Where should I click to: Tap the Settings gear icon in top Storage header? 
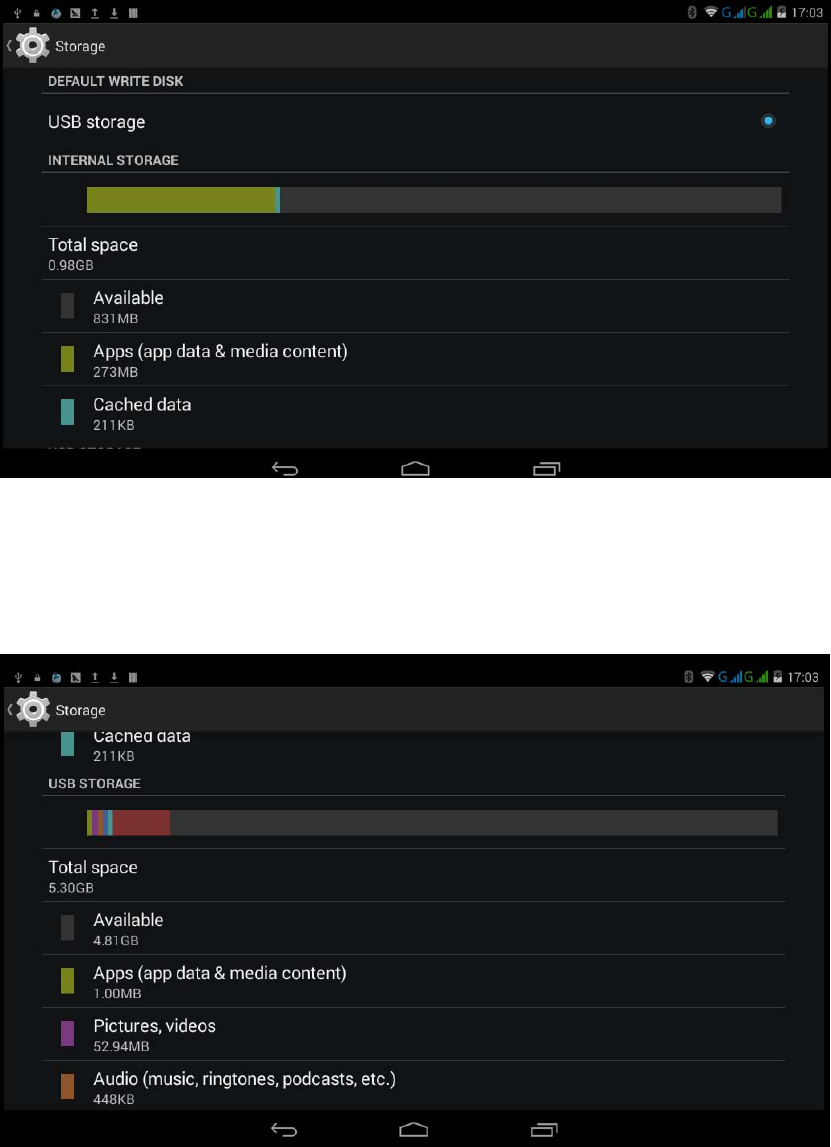pyautogui.click(x=32, y=45)
